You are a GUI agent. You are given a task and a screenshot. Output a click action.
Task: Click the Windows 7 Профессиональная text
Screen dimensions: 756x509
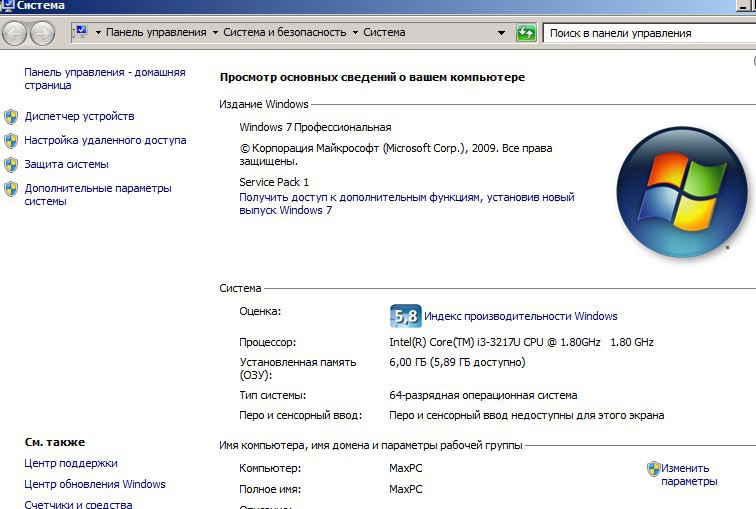point(315,127)
